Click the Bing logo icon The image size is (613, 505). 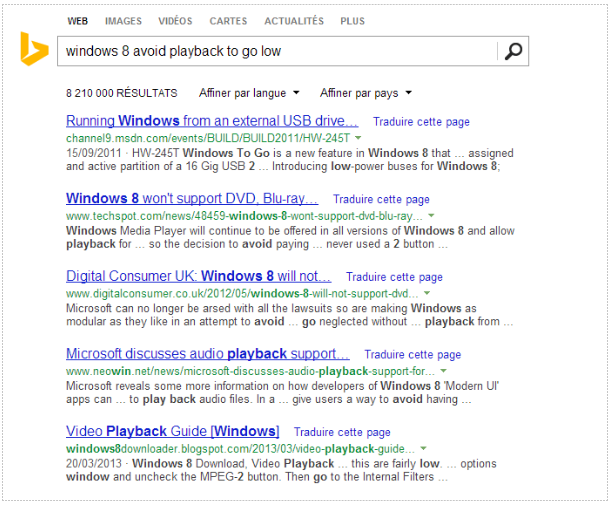click(x=34, y=49)
